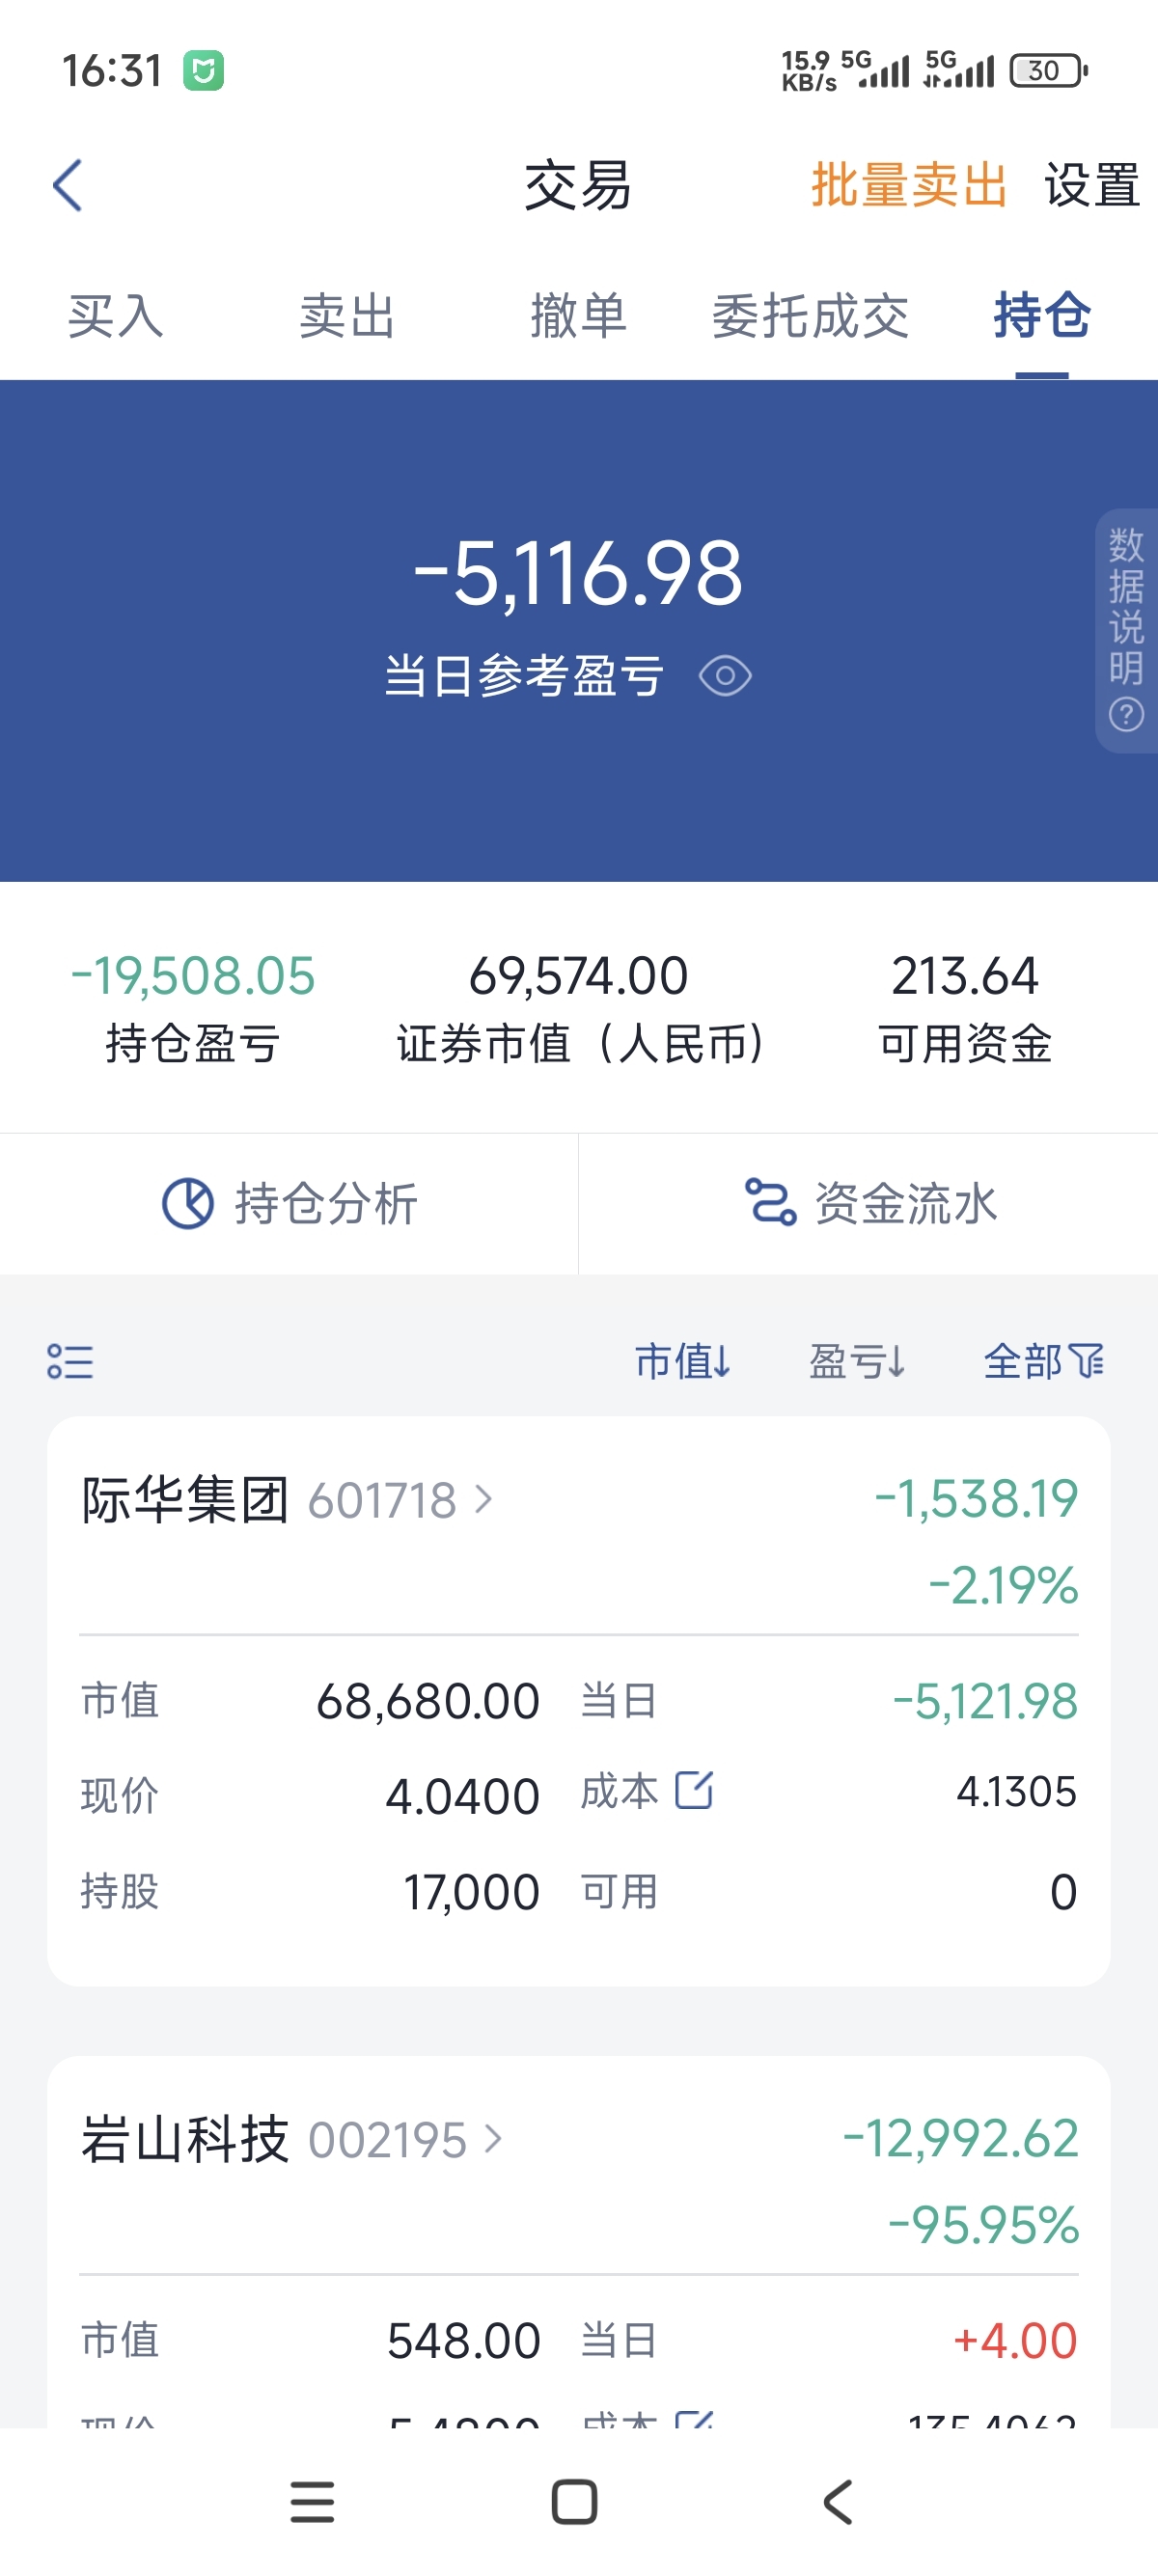
Task: Open 资金流水 flow icon
Action: (x=770, y=1203)
